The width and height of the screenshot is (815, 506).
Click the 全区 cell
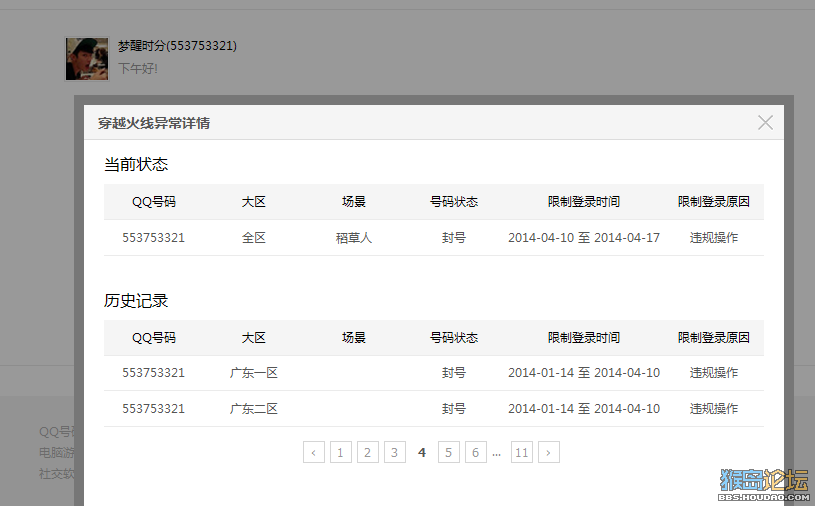click(254, 238)
